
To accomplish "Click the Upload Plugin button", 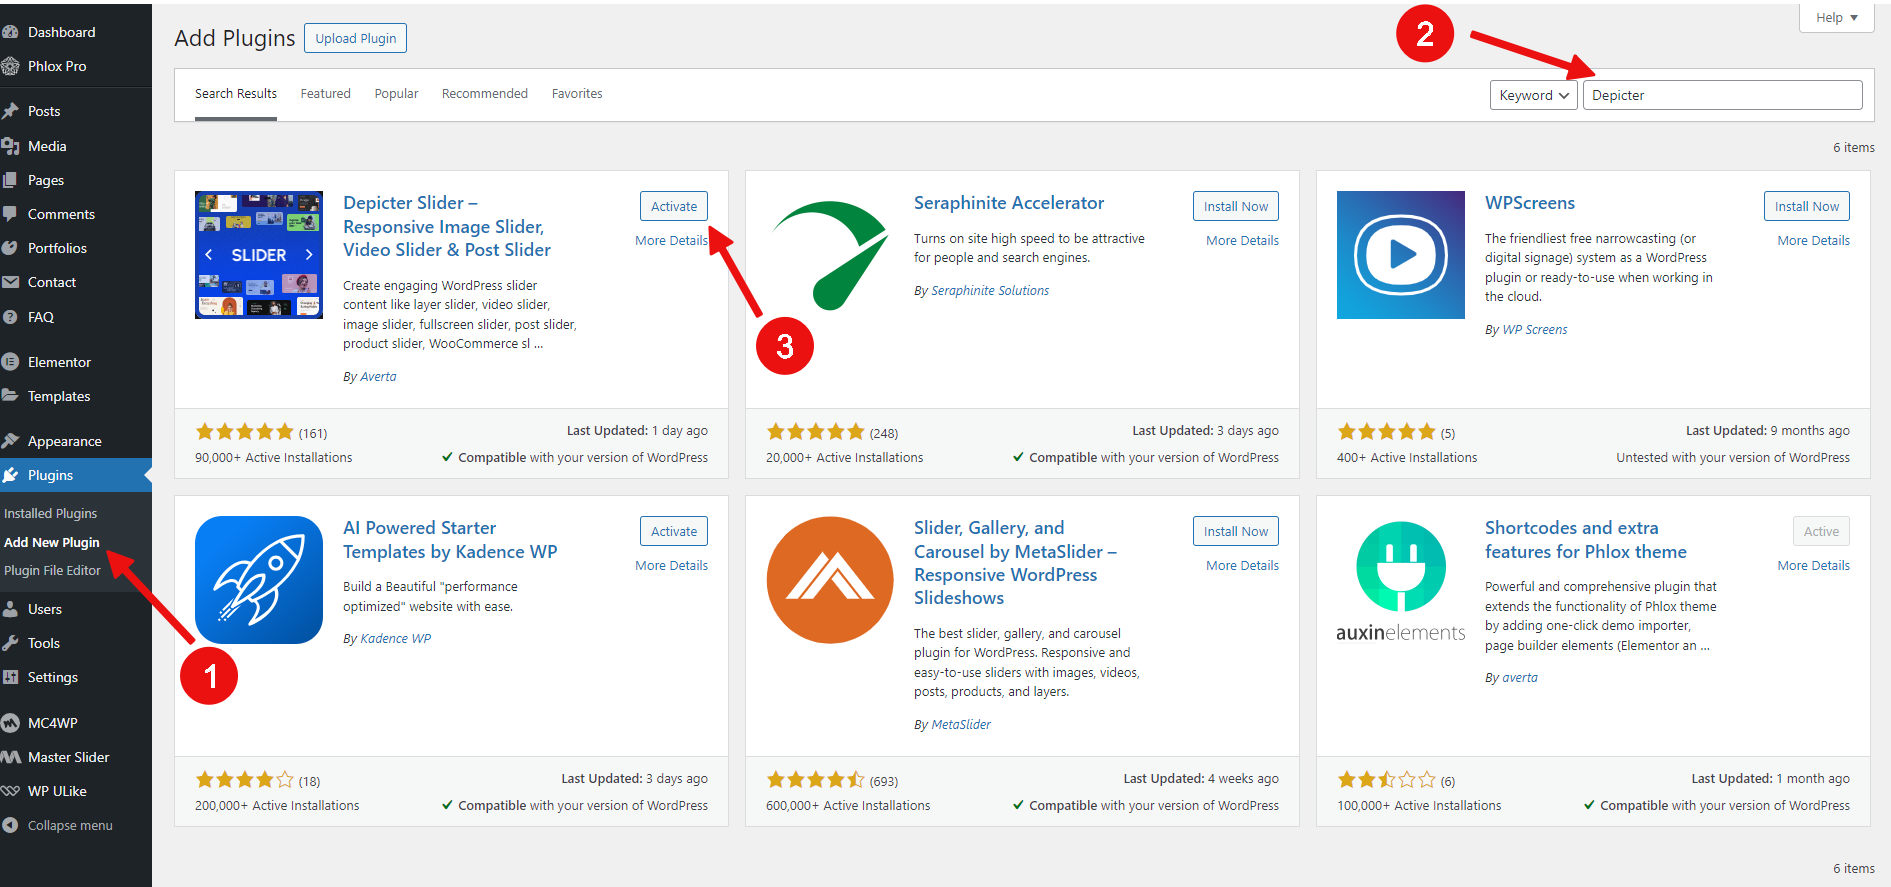I will (x=355, y=38).
